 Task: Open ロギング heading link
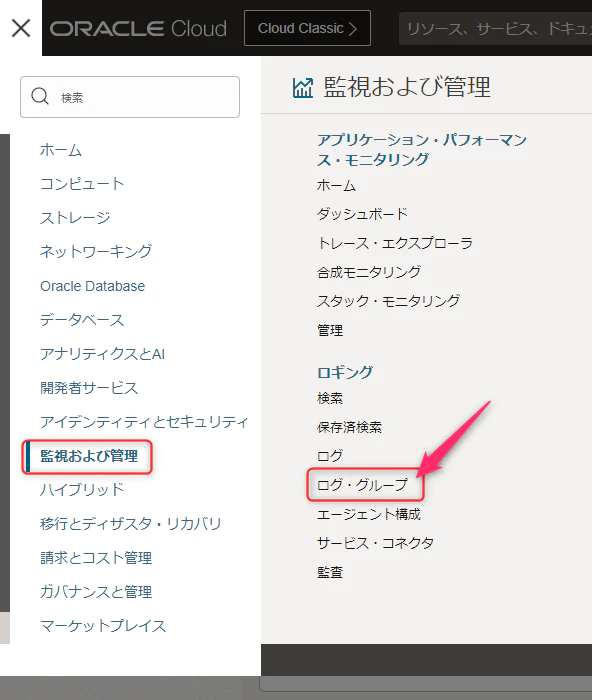pyautogui.click(x=345, y=372)
